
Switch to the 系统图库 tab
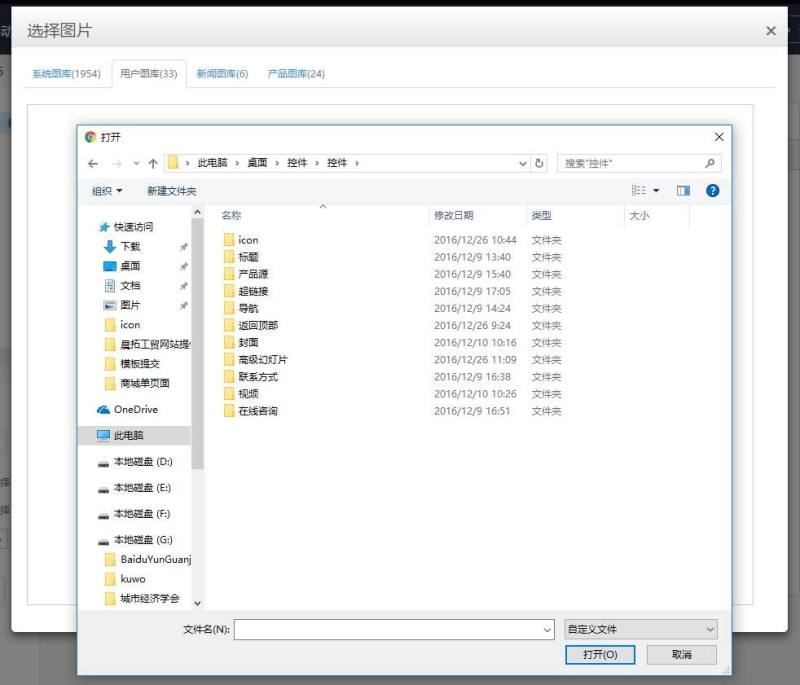pos(66,74)
